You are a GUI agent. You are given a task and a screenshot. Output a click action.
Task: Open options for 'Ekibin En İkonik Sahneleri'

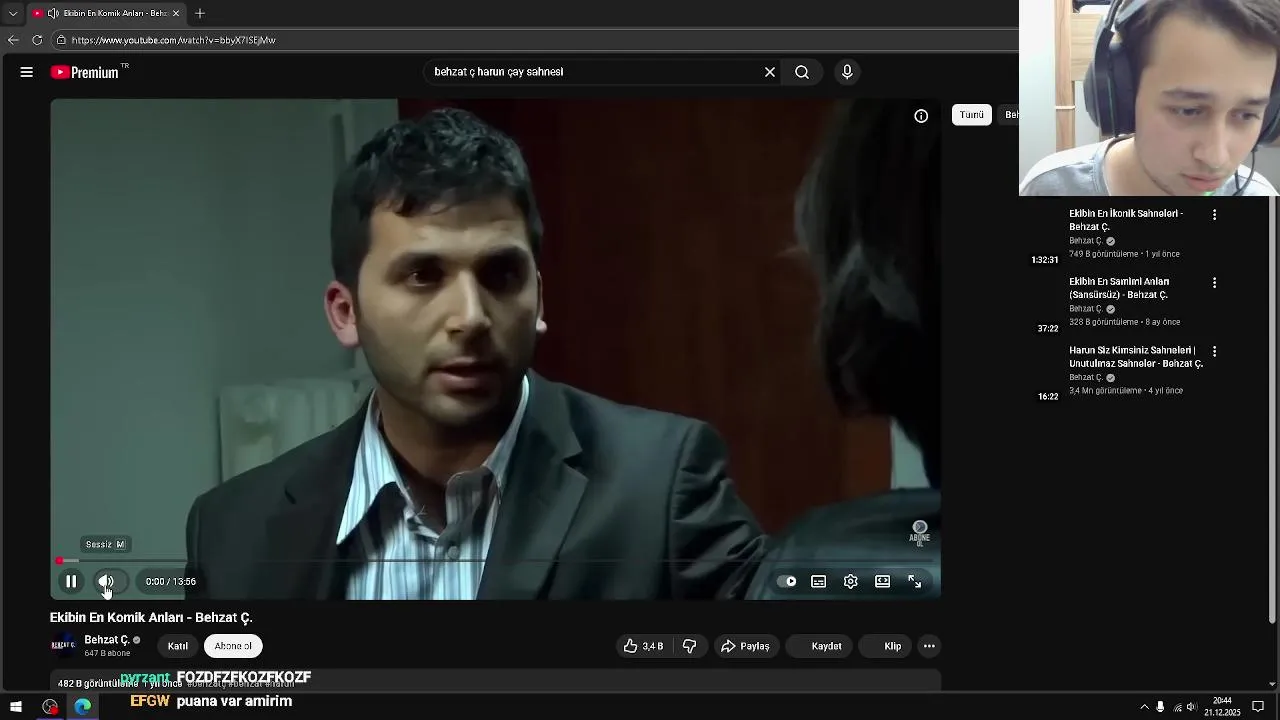pos(1214,215)
